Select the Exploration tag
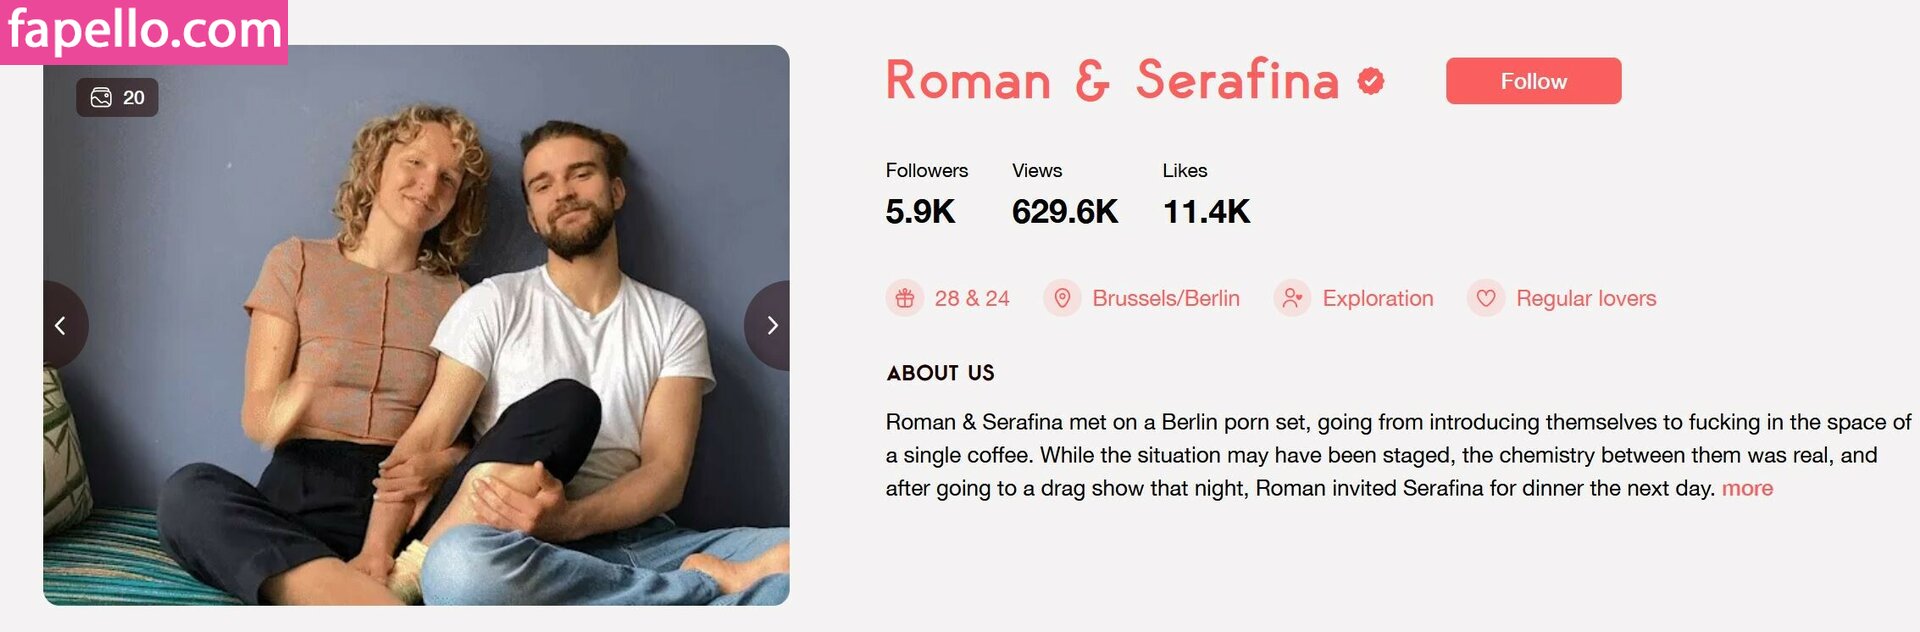 point(1377,298)
